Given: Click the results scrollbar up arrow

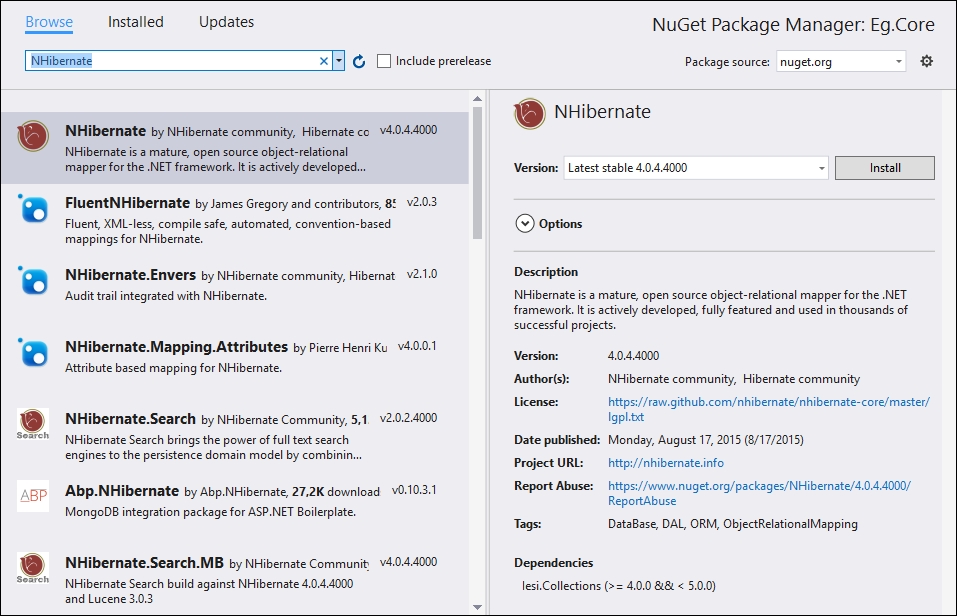Looking at the screenshot, I should click(x=477, y=98).
